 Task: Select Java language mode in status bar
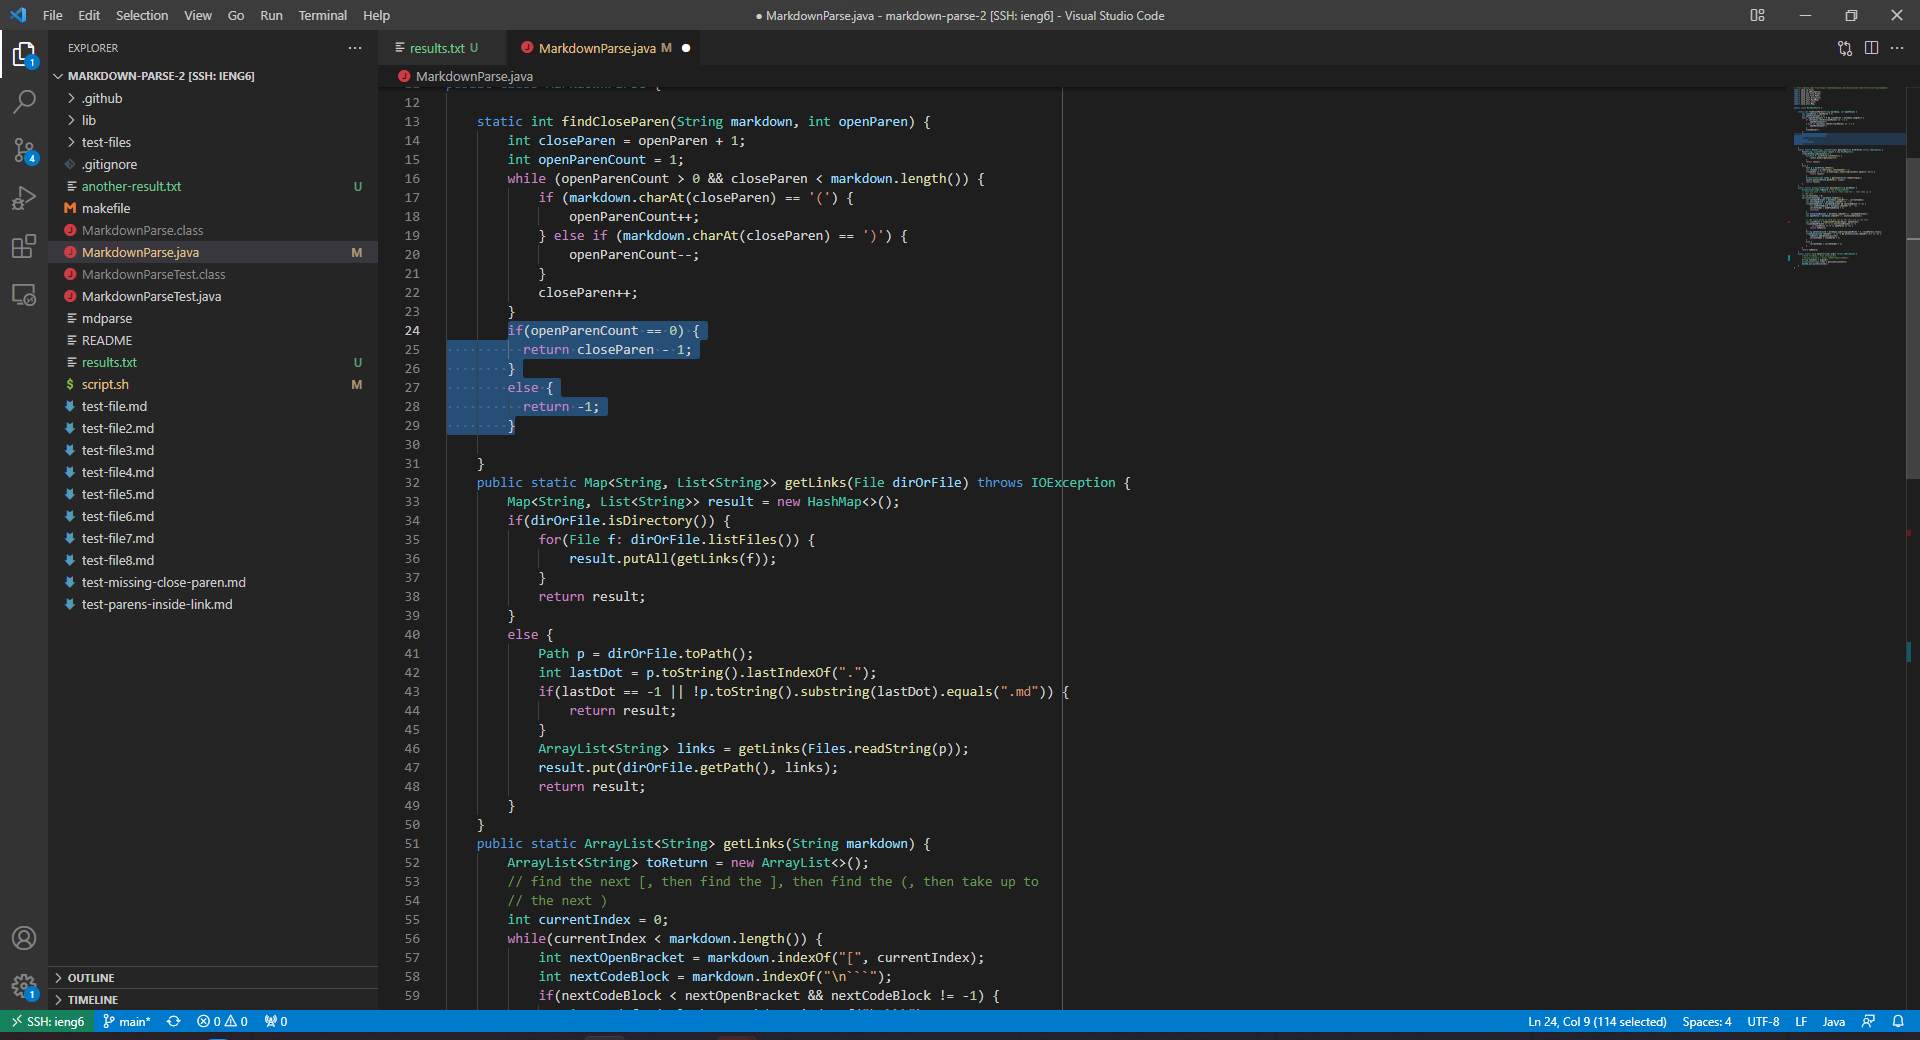1833,1021
